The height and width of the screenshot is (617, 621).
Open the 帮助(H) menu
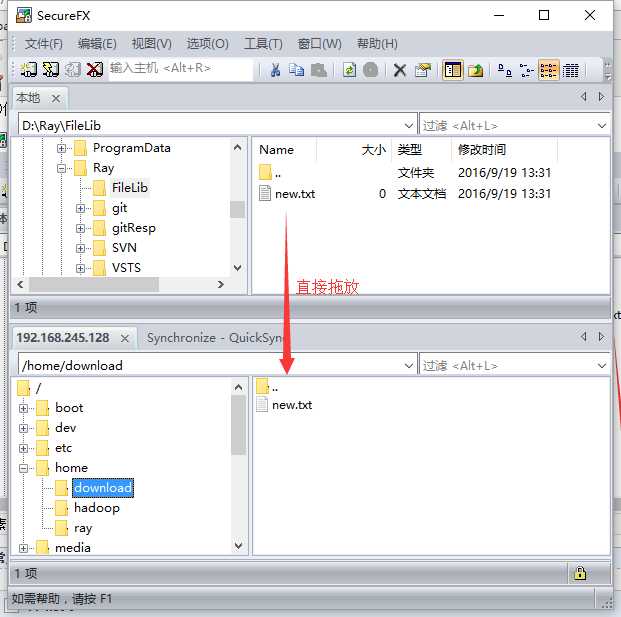(377, 43)
